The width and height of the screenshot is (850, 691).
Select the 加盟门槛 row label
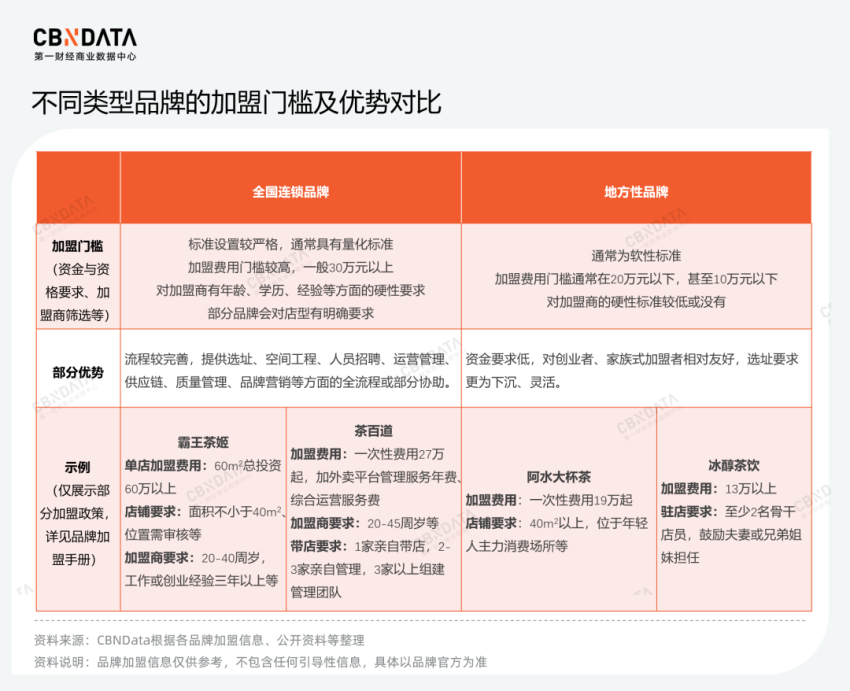(x=77, y=246)
